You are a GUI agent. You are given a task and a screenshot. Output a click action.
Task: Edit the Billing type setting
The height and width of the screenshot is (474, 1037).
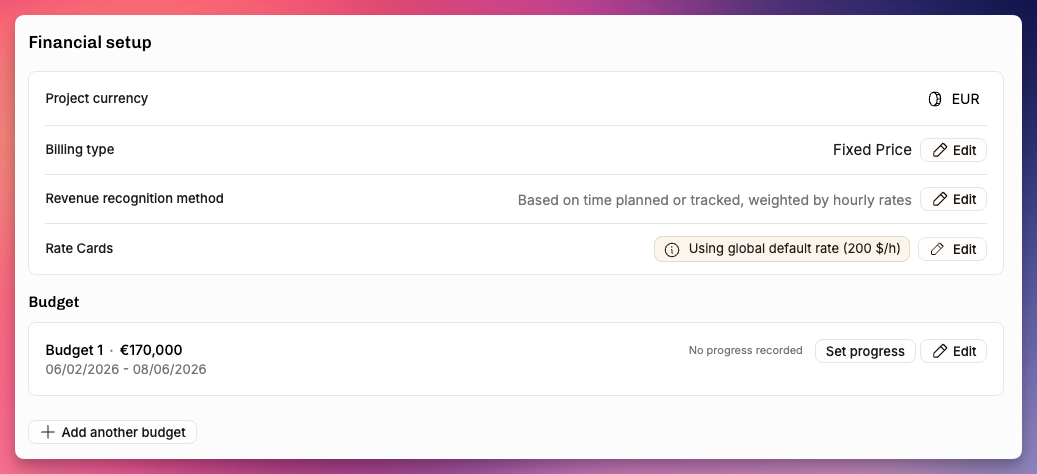953,150
